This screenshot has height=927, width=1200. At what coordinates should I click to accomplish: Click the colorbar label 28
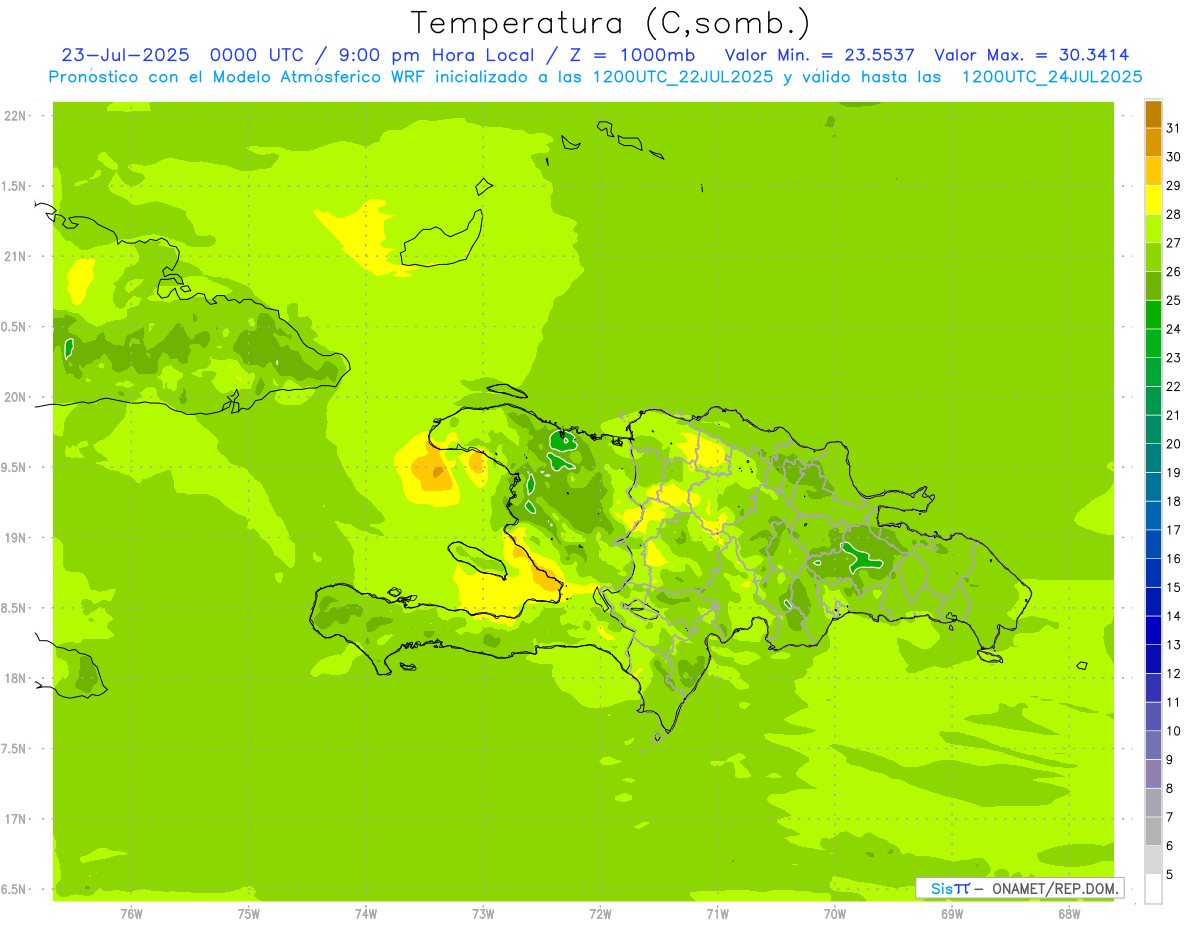[x=1173, y=214]
